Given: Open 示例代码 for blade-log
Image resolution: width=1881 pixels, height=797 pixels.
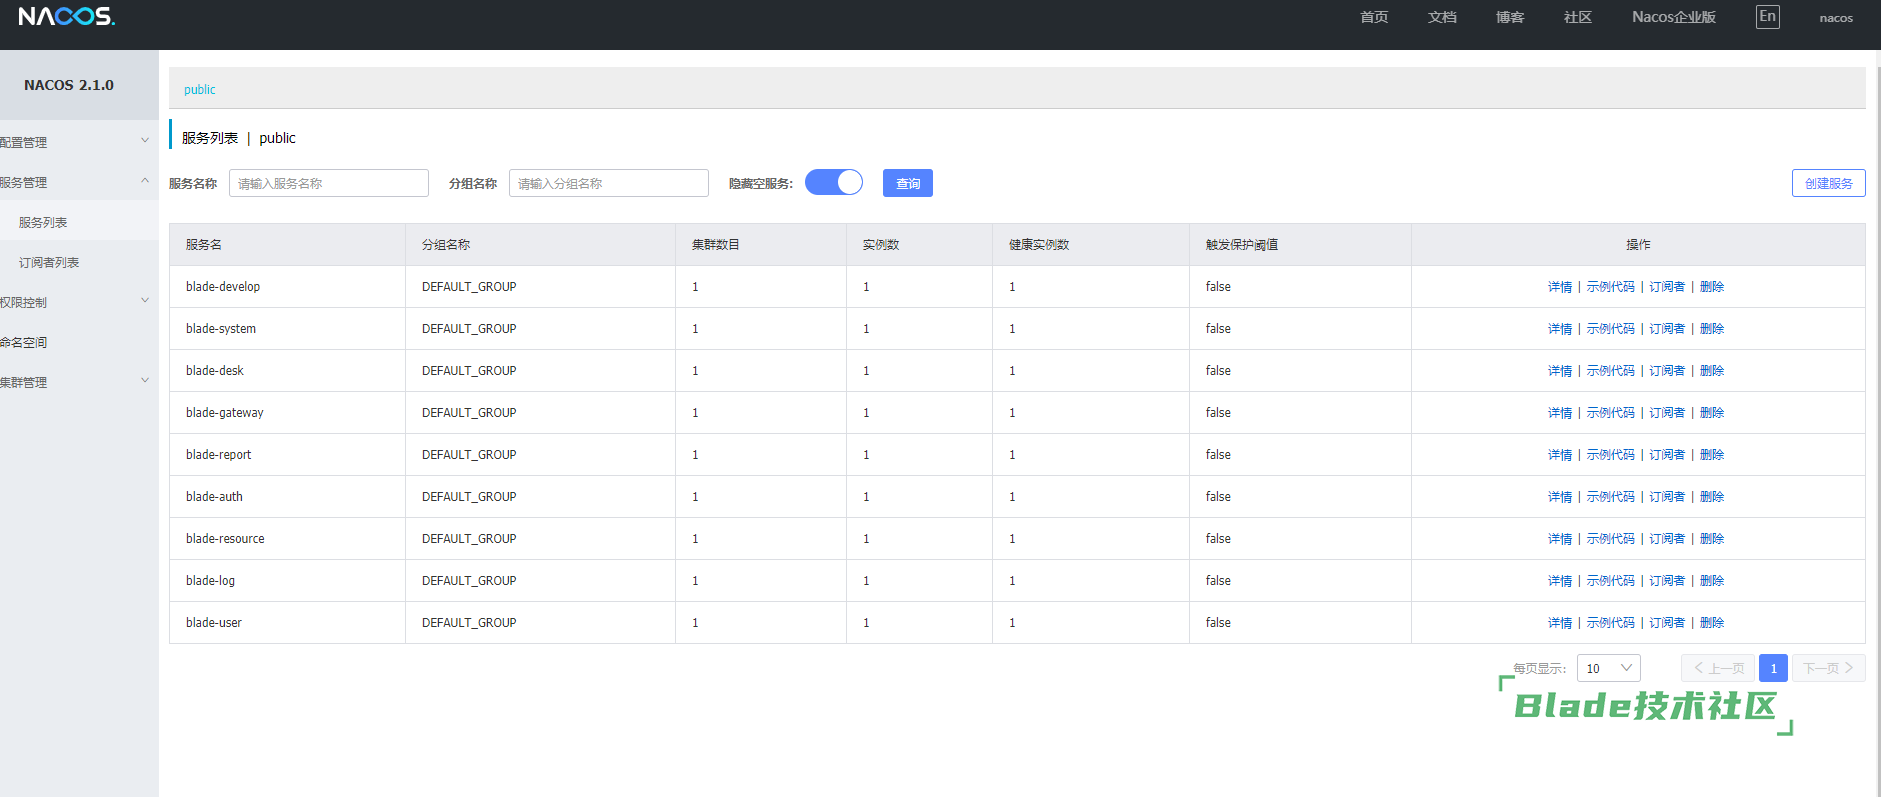Looking at the screenshot, I should pos(1610,581).
